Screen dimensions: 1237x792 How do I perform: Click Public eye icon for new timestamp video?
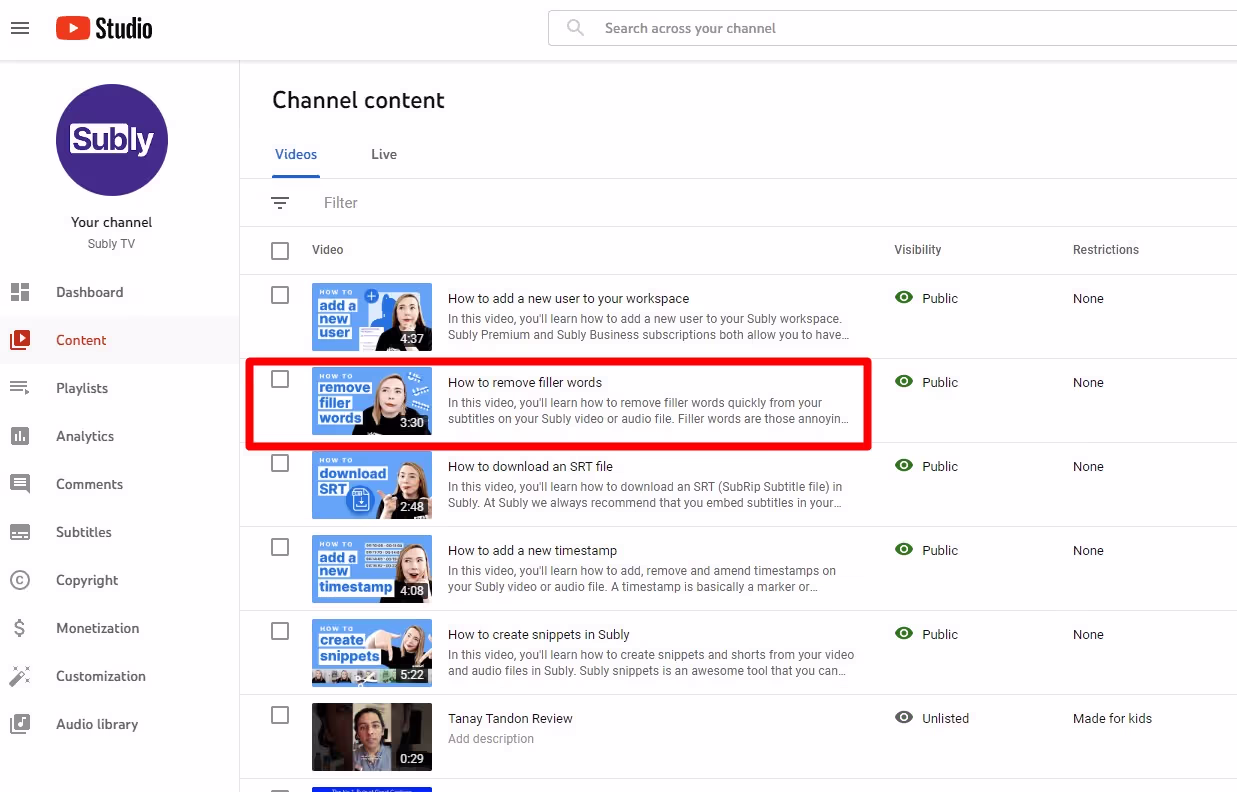(904, 549)
